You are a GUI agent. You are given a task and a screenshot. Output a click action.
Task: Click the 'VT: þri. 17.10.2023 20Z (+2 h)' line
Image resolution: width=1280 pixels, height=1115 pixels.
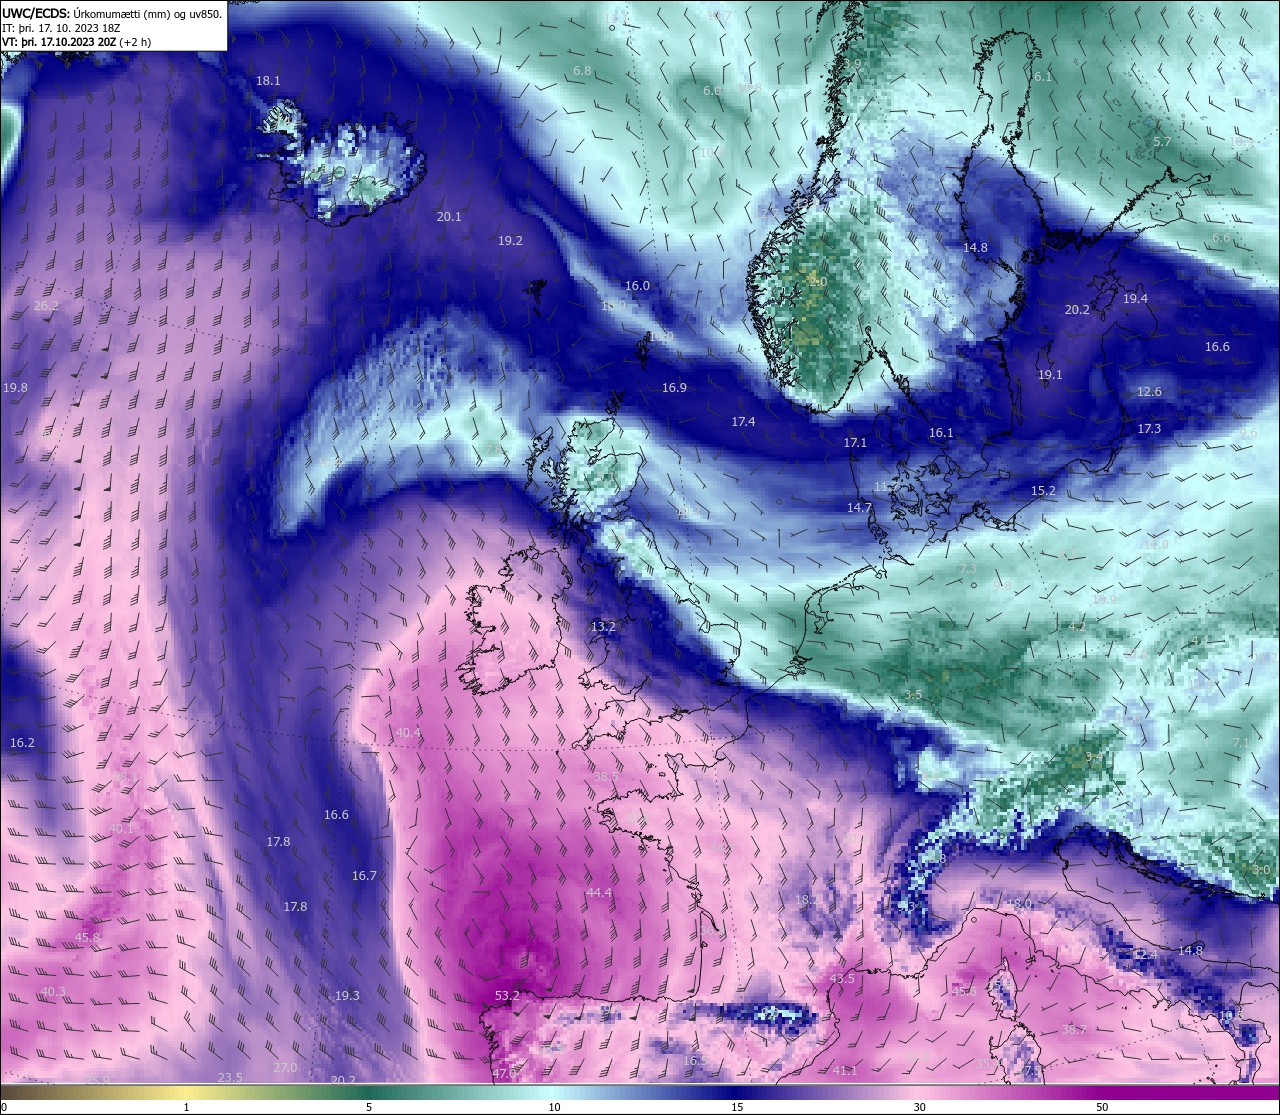pos(77,42)
